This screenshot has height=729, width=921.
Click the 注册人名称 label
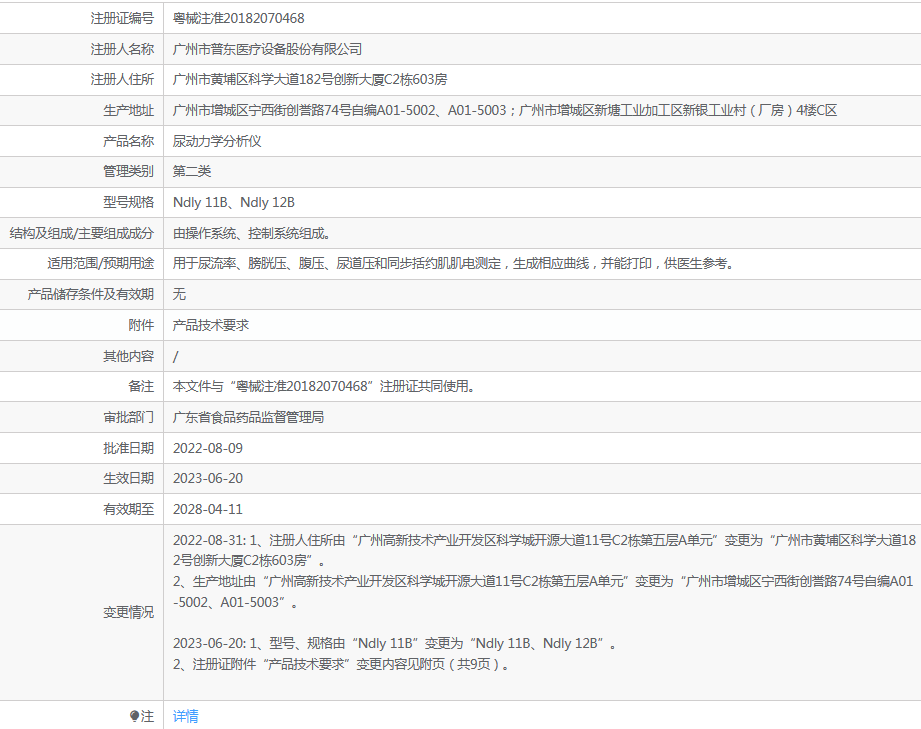click(x=122, y=49)
